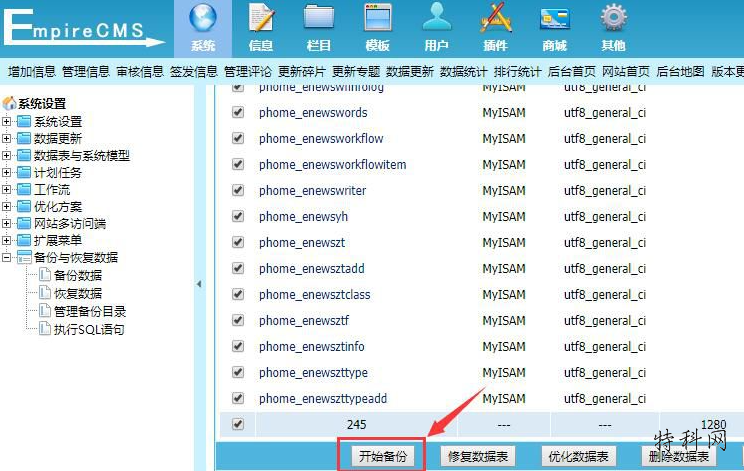Uncheck phome_enewszttypeadd table checkbox

[238, 398]
